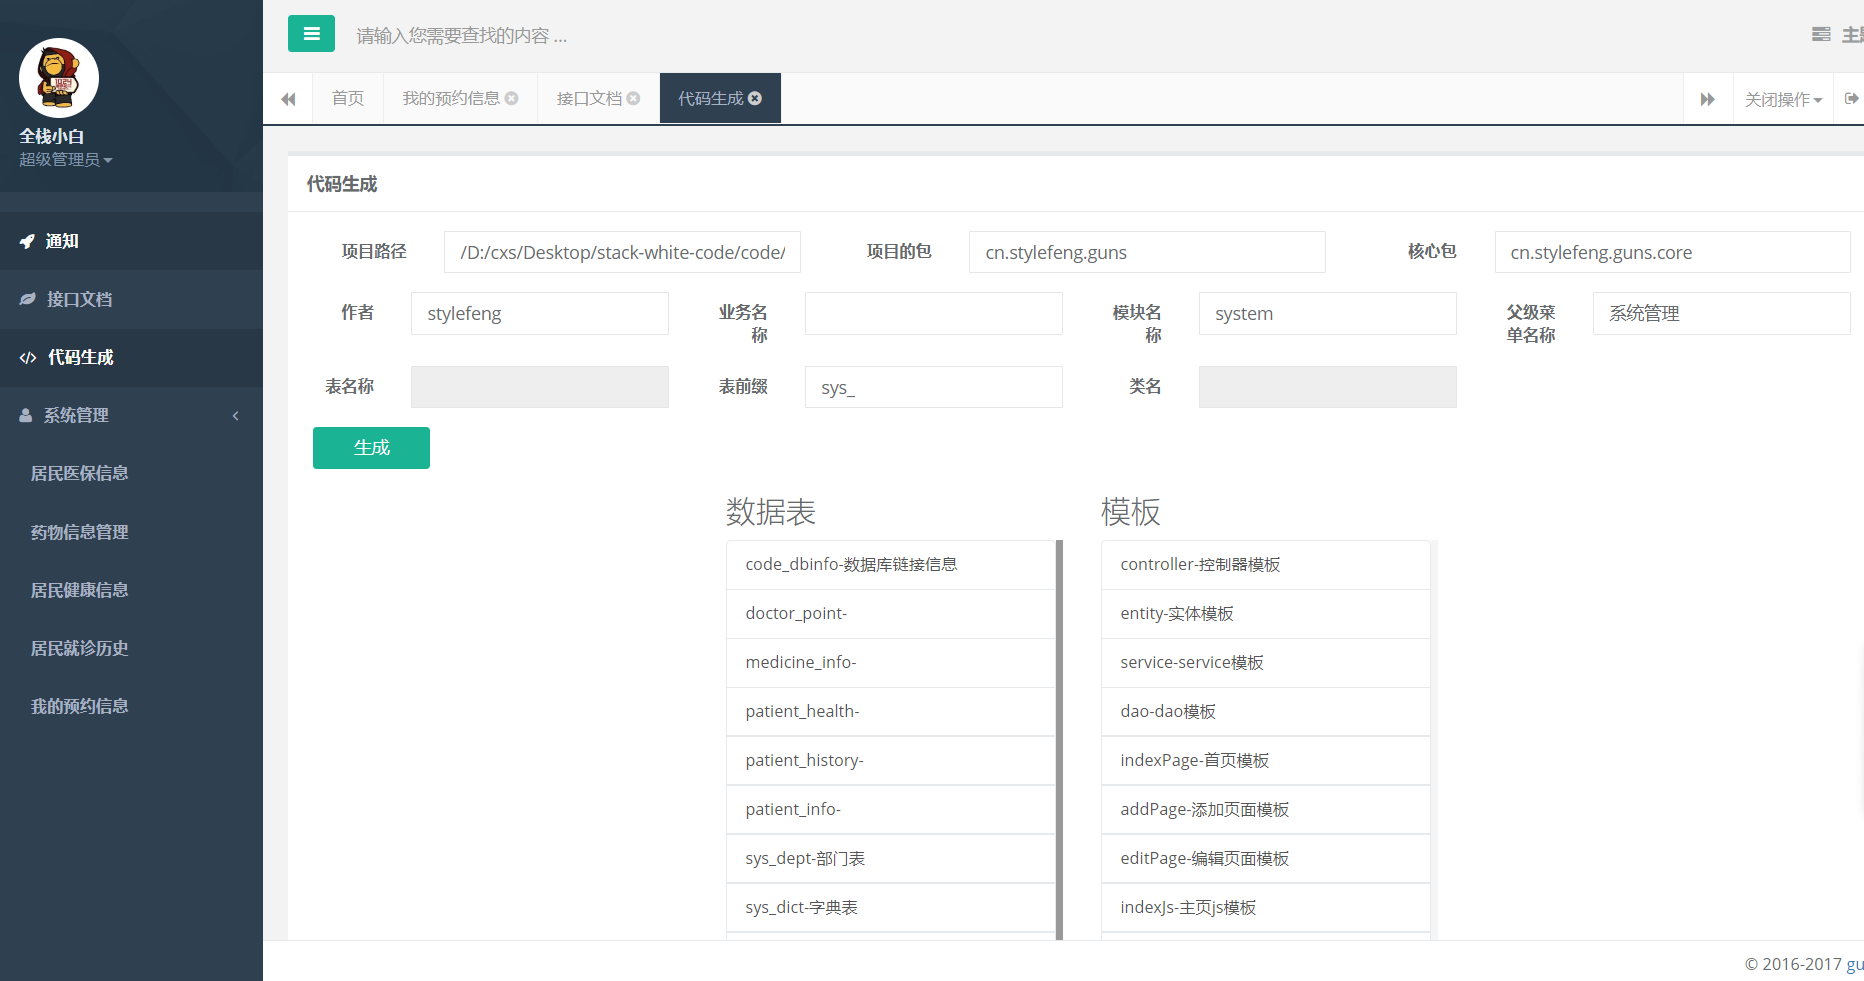Open 居民健康信息 sidebar item

tap(131, 590)
